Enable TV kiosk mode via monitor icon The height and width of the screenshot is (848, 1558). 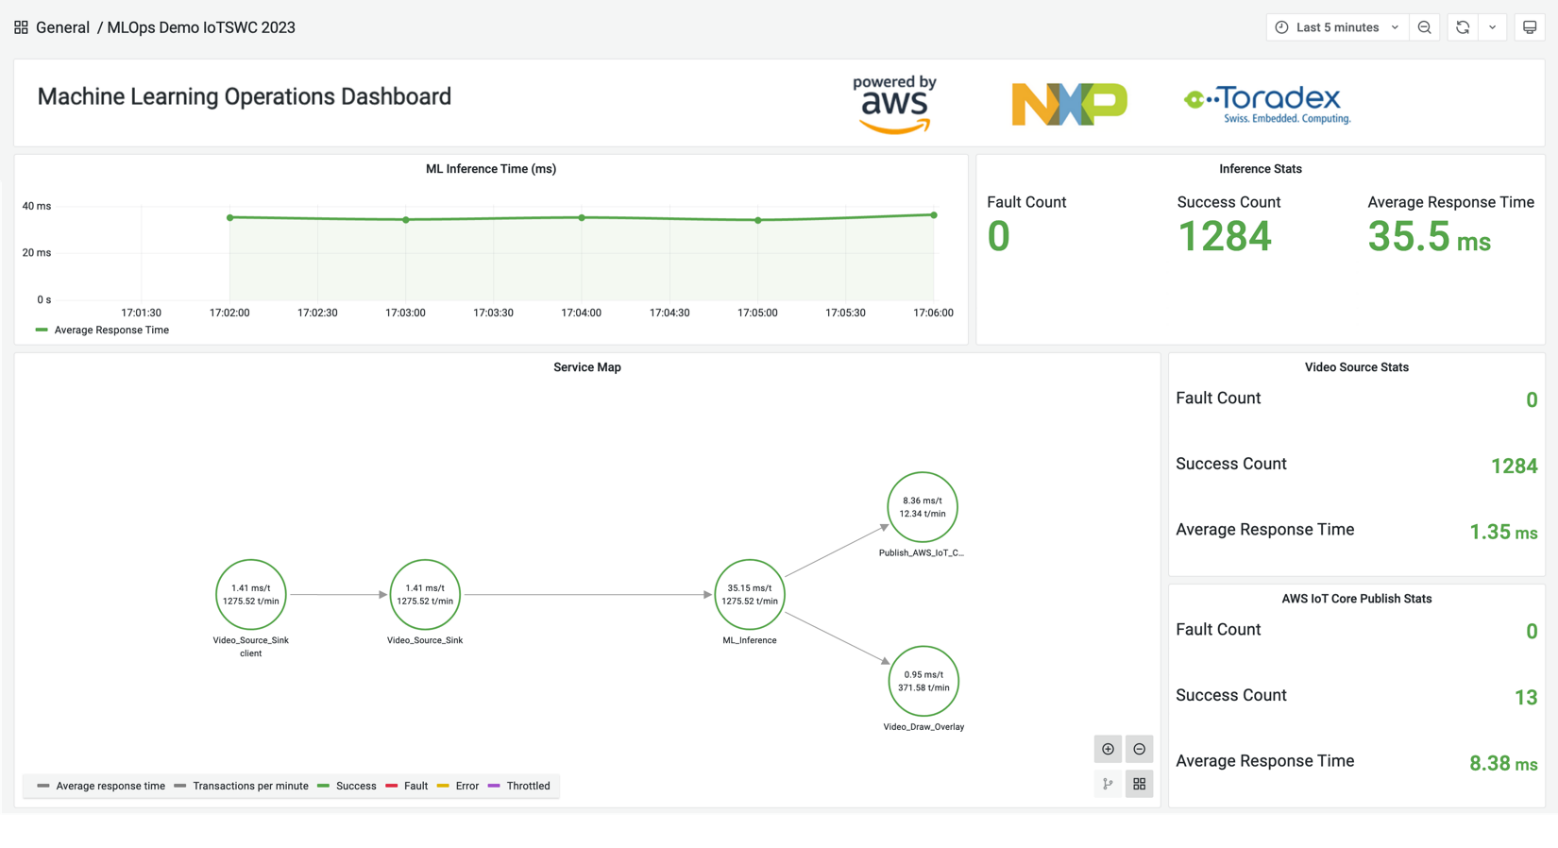pos(1529,27)
